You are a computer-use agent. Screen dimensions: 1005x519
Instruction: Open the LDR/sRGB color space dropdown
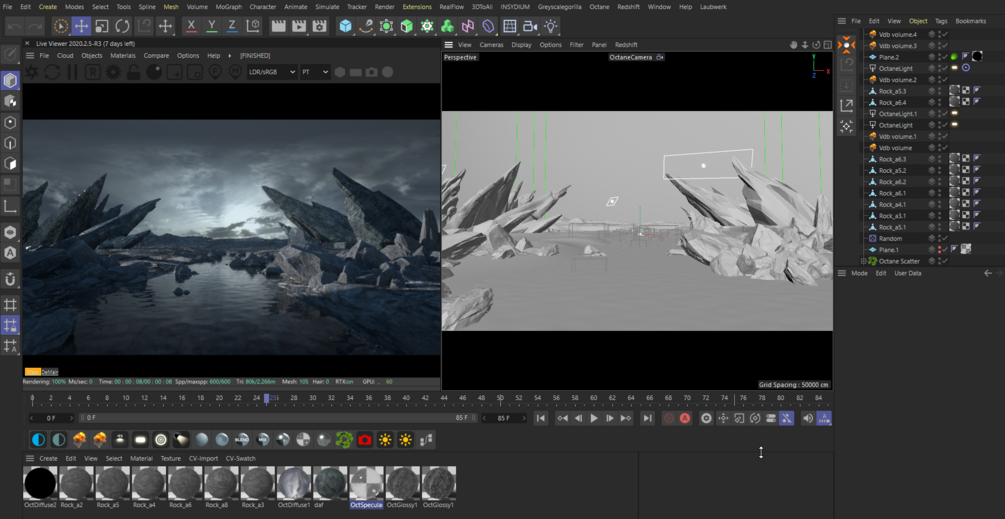point(271,72)
